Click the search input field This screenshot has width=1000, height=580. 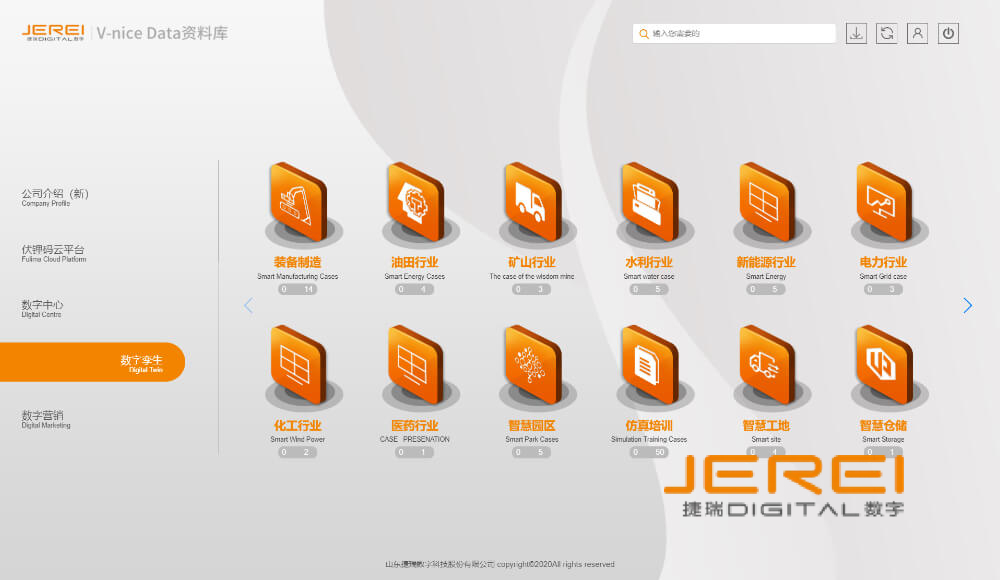740,34
